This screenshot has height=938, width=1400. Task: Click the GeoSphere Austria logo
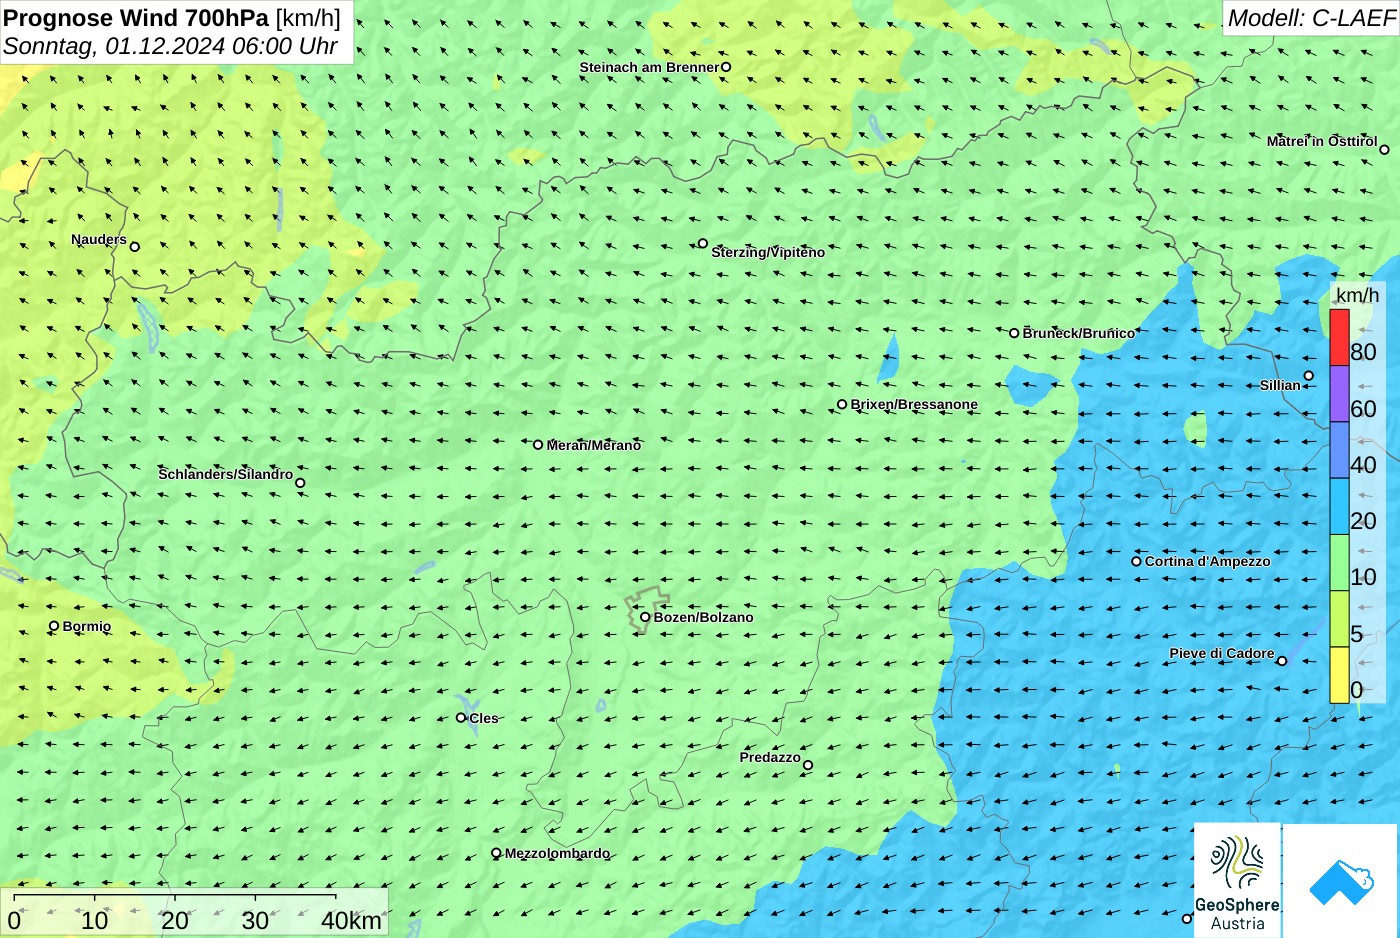[1237, 880]
